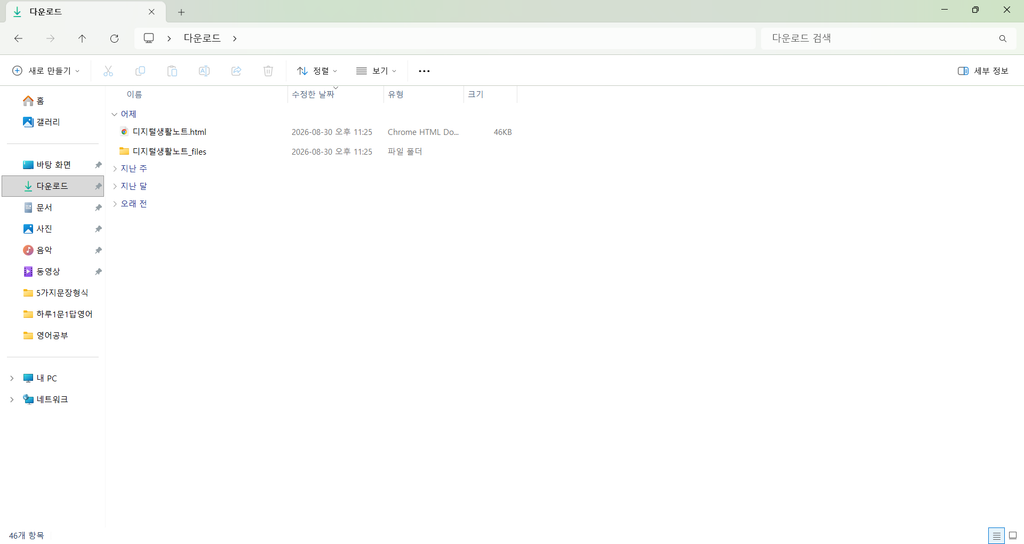Screen dimensions: 1024x544
Task: Click the Copy icon in toolbar
Action: [x=140, y=71]
